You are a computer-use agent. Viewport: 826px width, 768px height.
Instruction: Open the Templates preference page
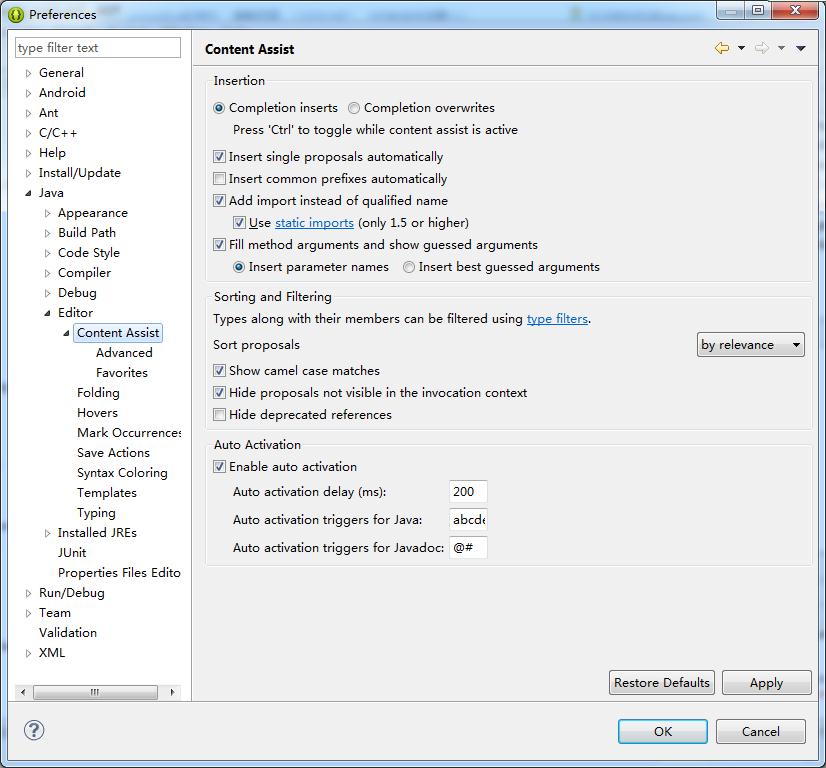click(107, 493)
